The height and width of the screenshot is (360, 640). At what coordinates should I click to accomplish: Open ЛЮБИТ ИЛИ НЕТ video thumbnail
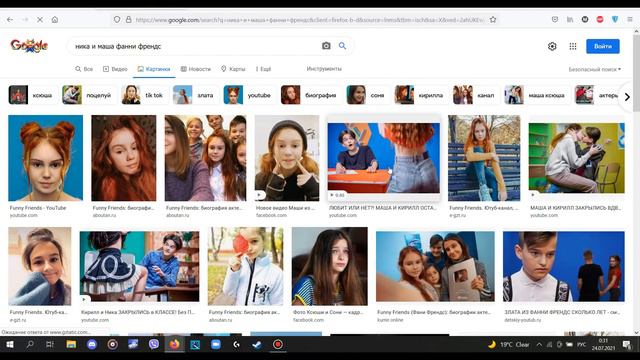pos(384,158)
